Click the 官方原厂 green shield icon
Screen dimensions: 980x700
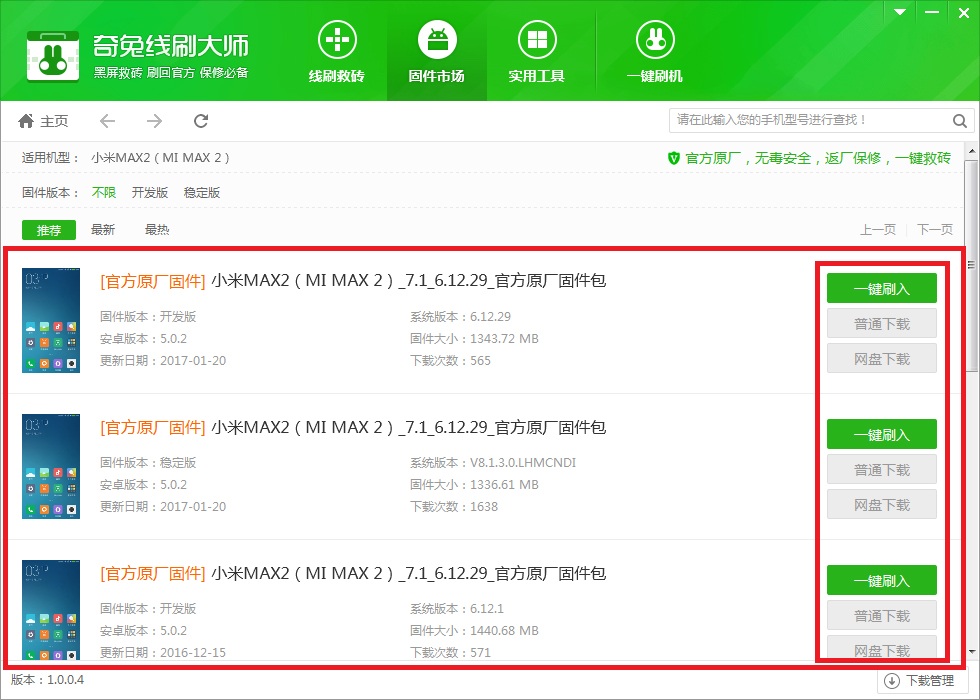[x=674, y=158]
